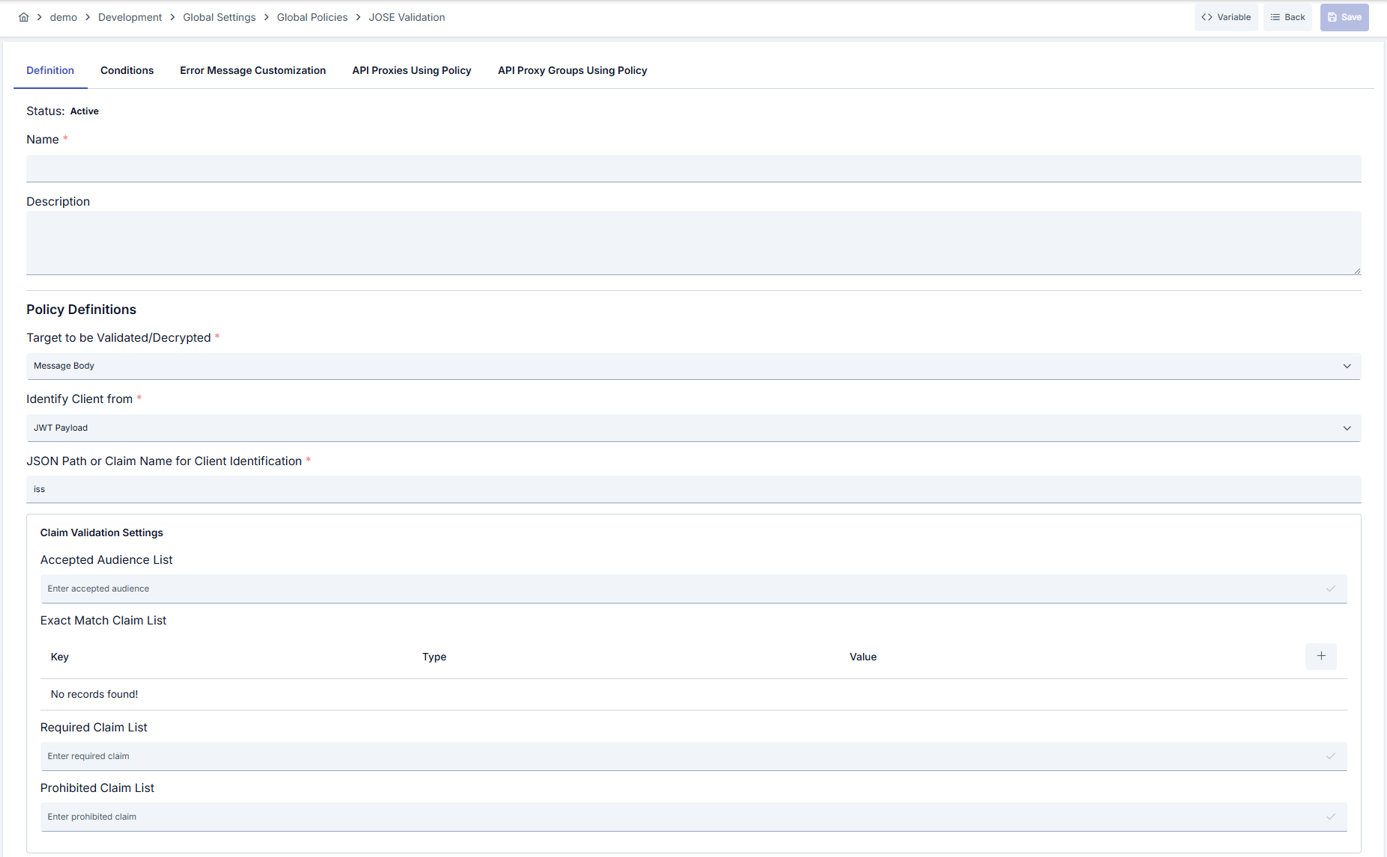Focus the policy Name input field

(x=693, y=168)
